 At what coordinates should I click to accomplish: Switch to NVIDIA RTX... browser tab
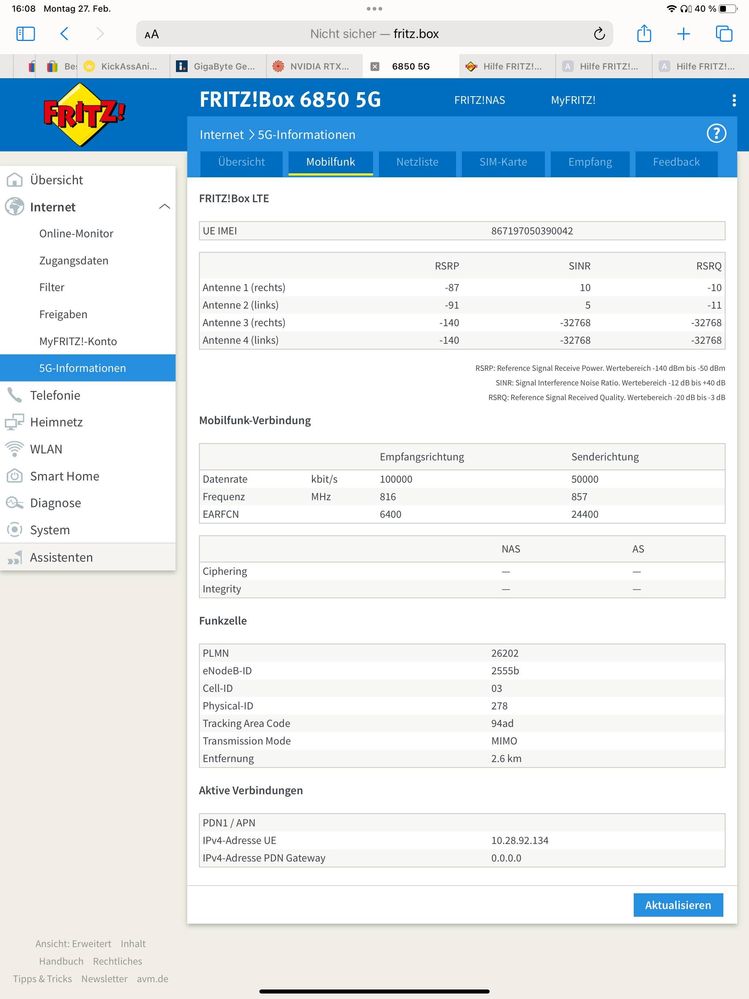[313, 66]
